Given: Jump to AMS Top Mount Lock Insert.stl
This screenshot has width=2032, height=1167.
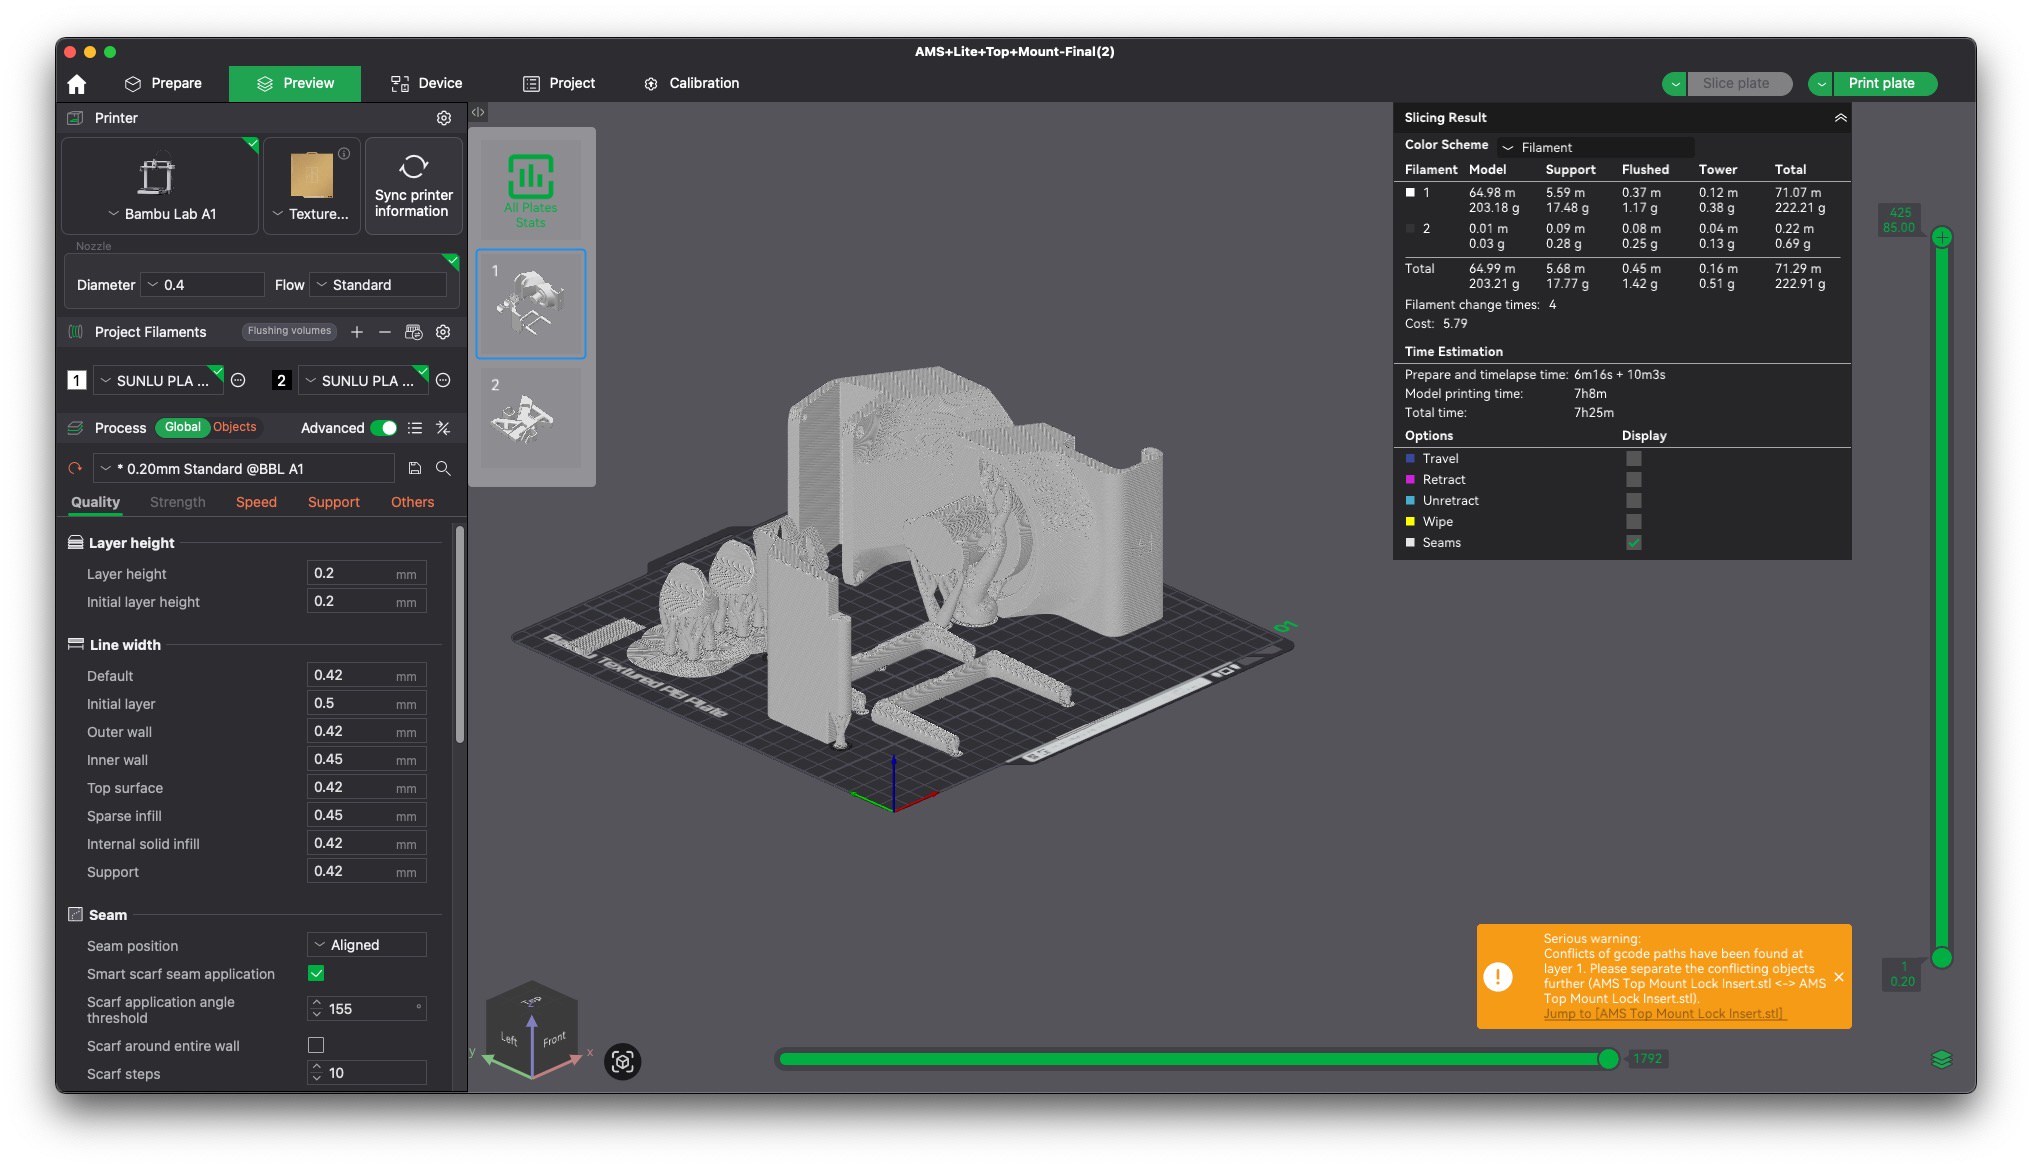Looking at the screenshot, I should (x=1664, y=1014).
